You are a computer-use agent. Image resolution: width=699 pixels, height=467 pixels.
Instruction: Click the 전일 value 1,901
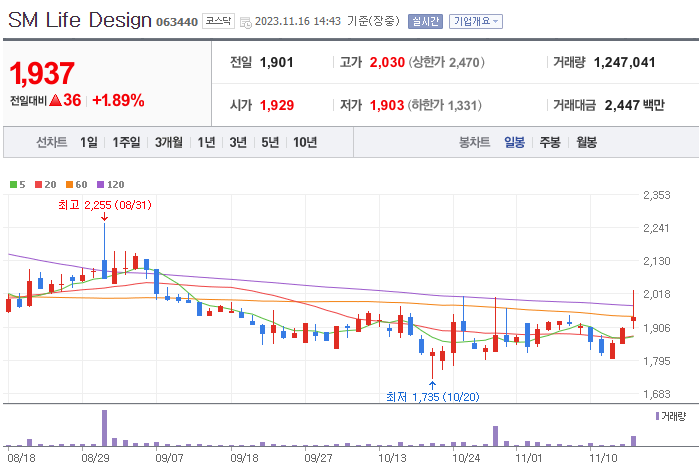coord(276,62)
